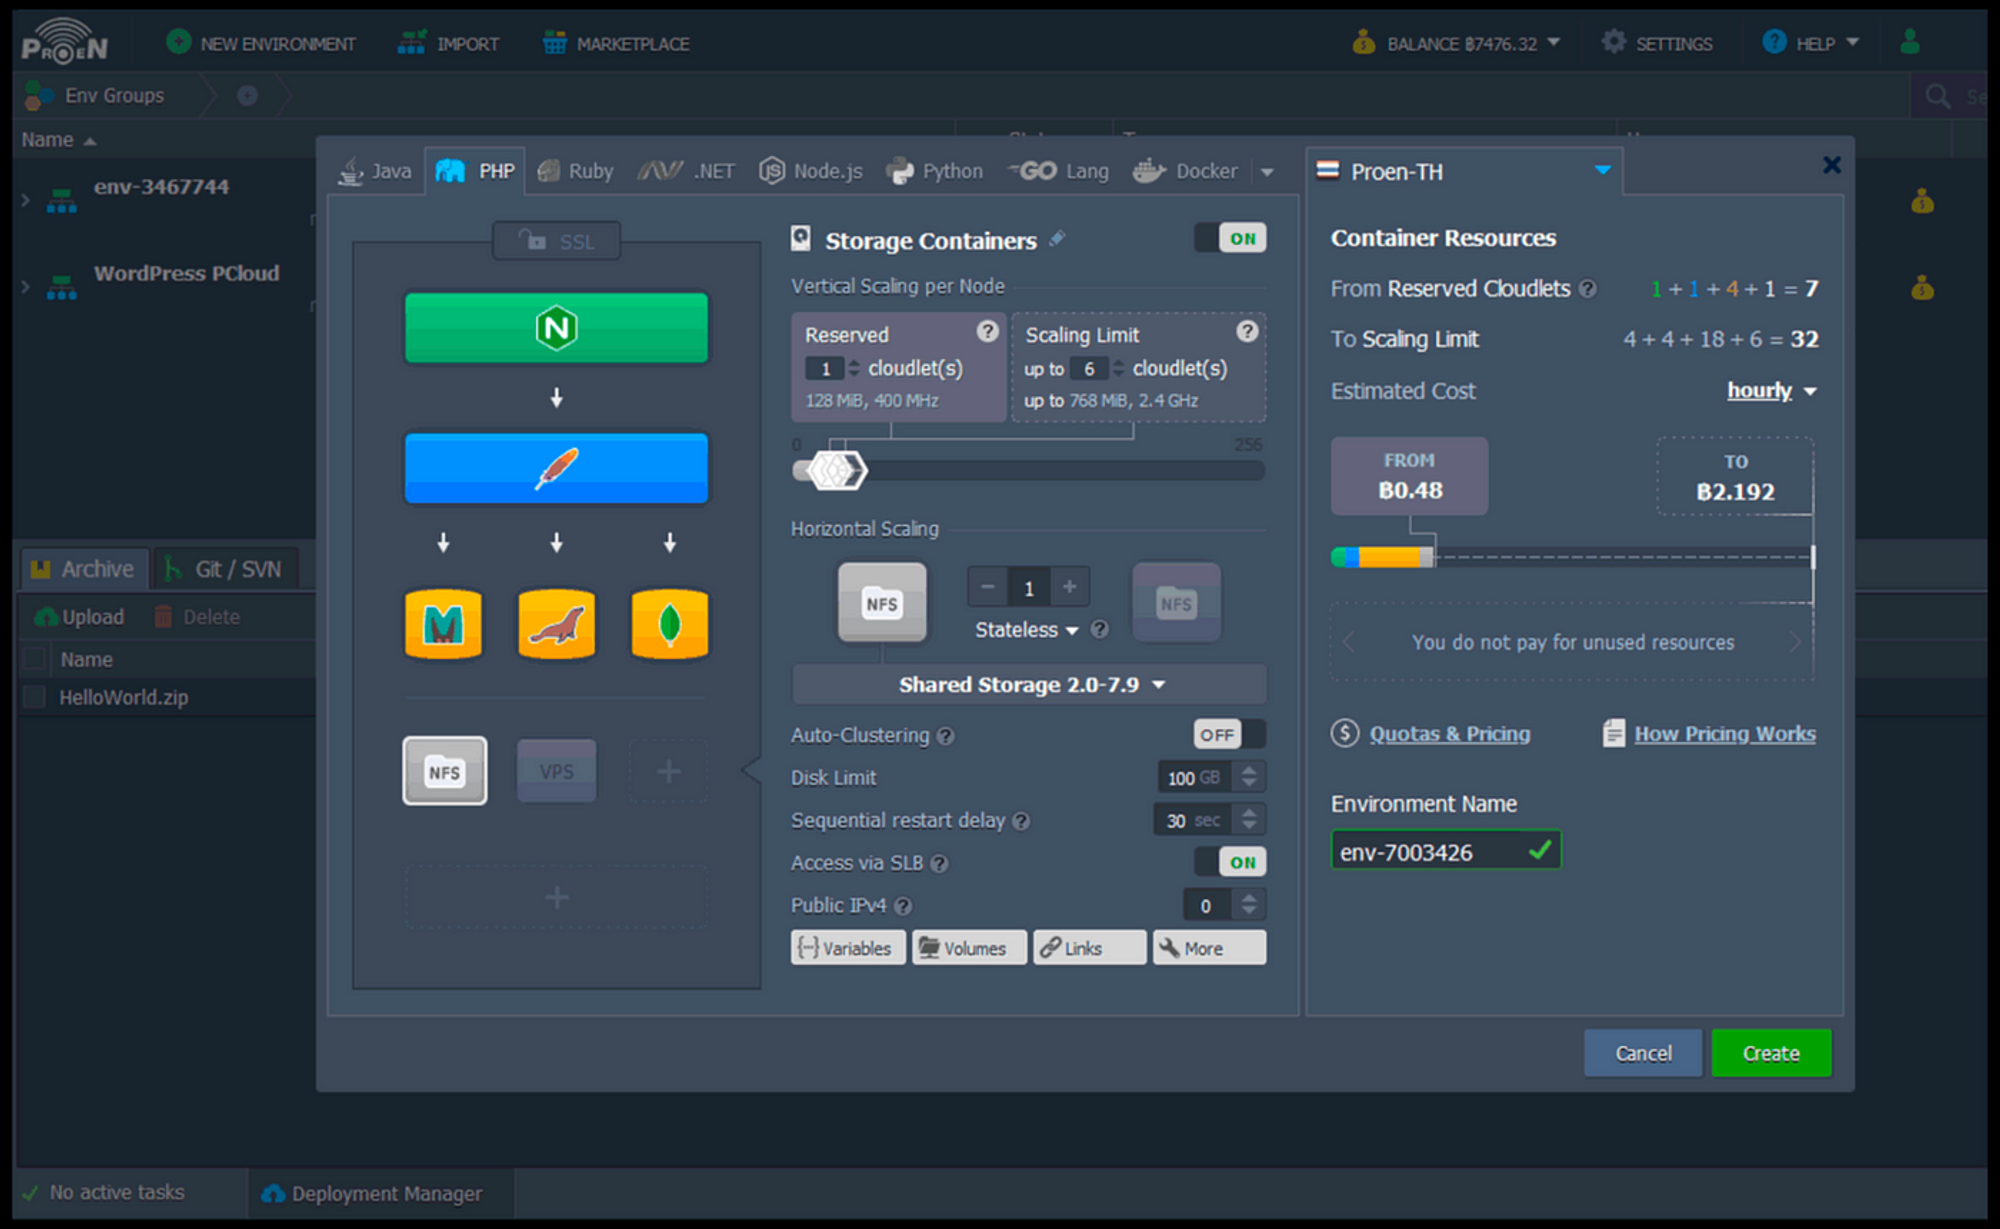This screenshot has width=2000, height=1229.
Task: Show help for Sequential restart delay
Action: point(1020,821)
